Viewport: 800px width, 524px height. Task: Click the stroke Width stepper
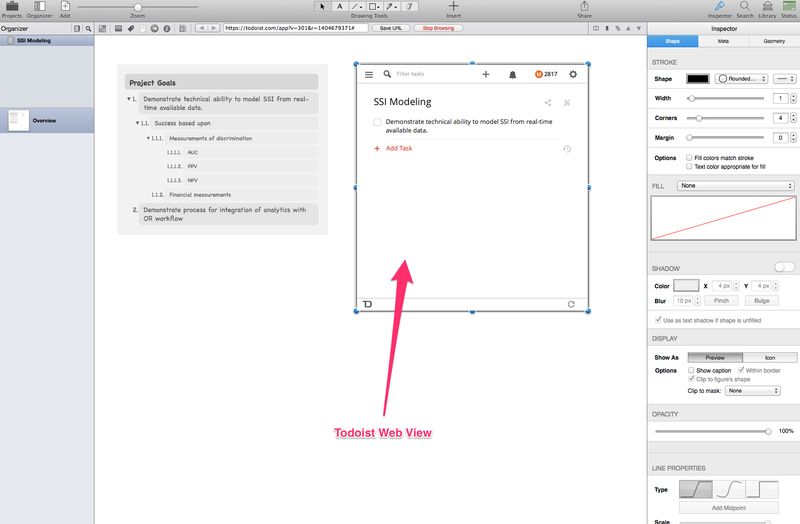[793, 98]
